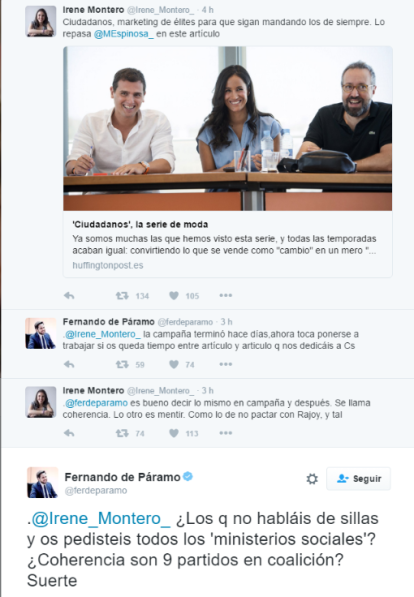
Task: Reply to Irene Montero's Ciudadanos article tweet
Action: [69, 295]
